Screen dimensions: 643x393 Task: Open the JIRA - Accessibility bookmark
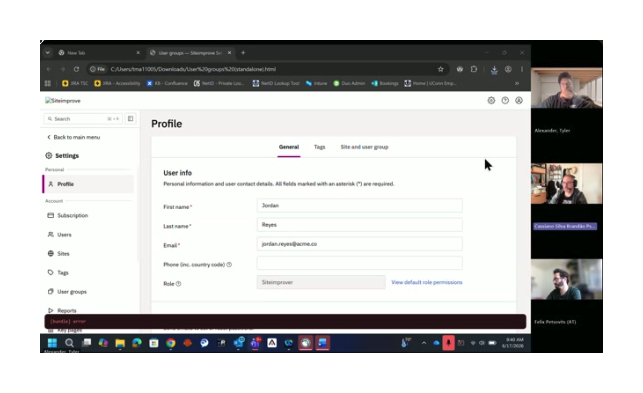pyautogui.click(x=117, y=83)
